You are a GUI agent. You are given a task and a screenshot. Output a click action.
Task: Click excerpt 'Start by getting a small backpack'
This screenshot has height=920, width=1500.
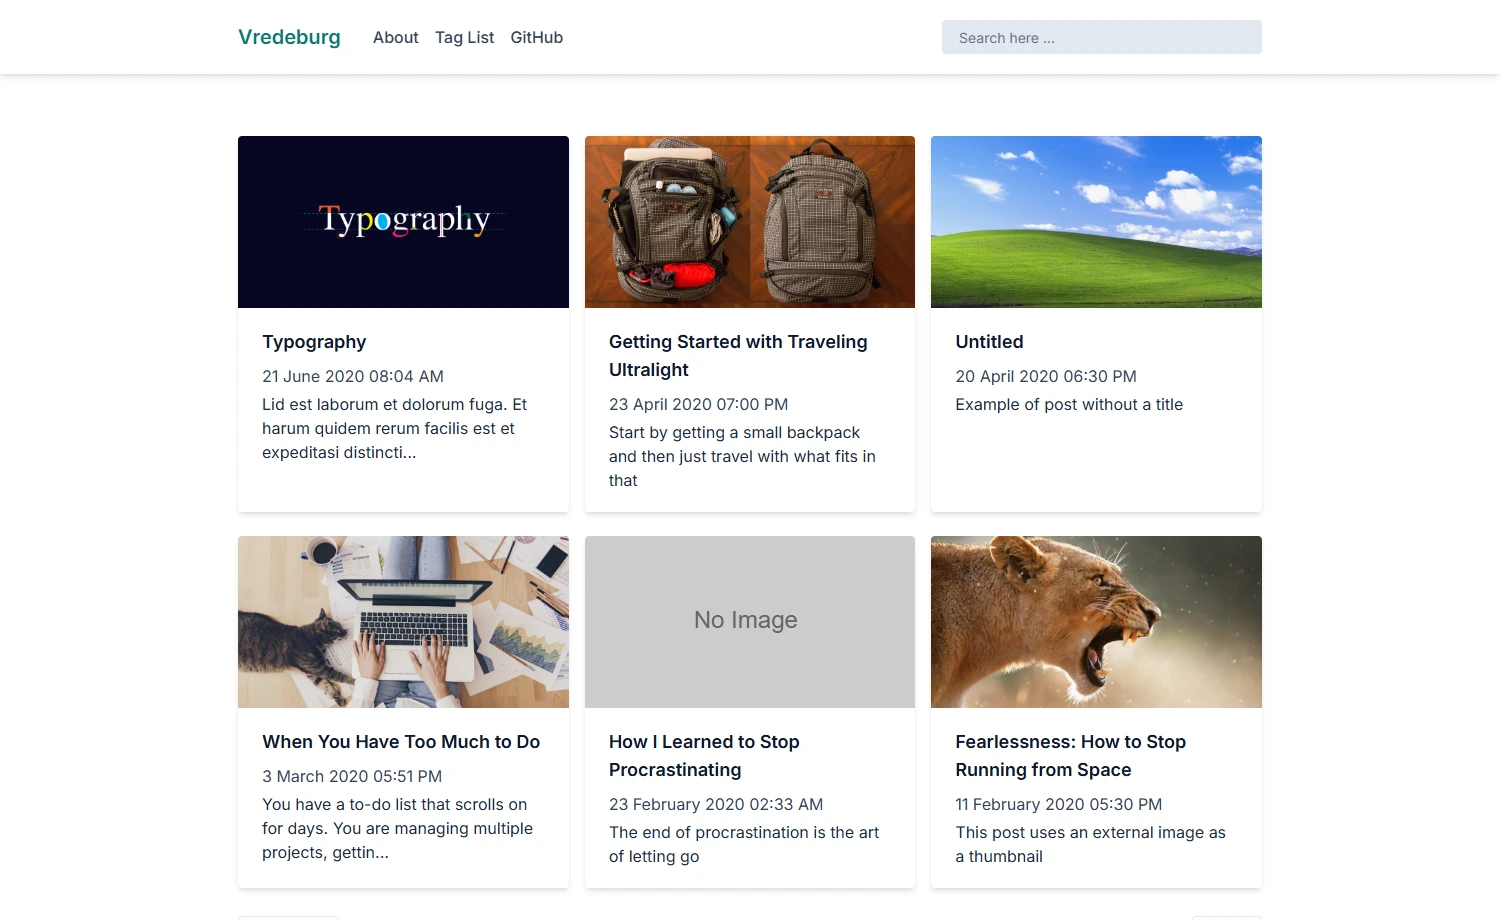742,456
